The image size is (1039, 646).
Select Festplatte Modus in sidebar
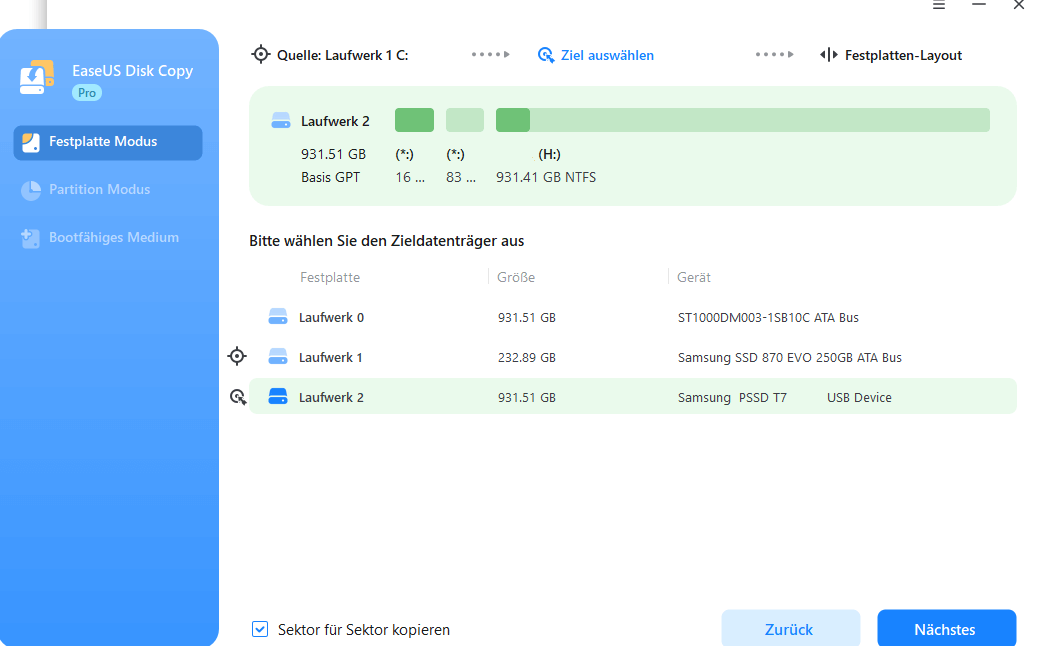(x=107, y=142)
